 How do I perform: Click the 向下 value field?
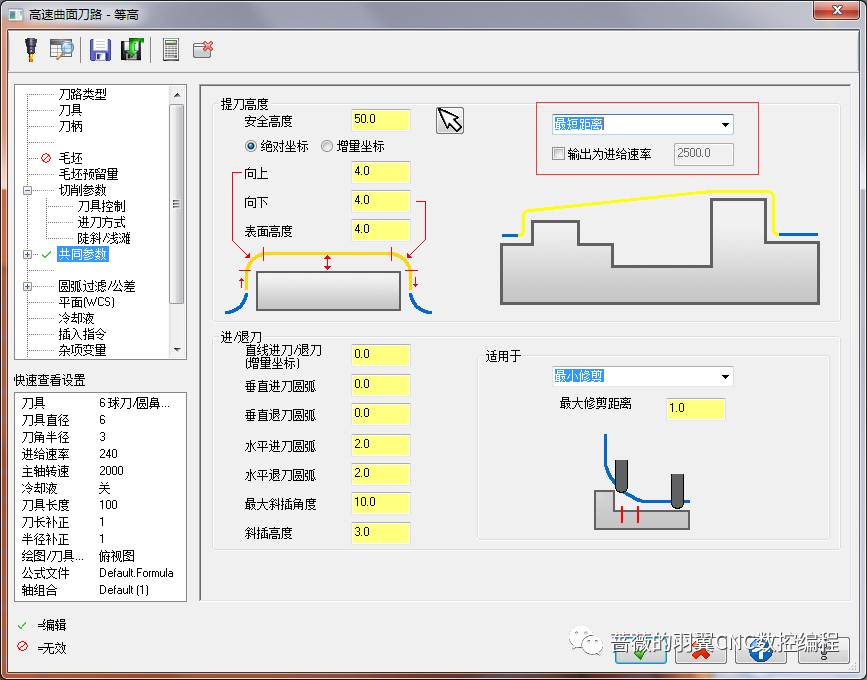tap(380, 200)
